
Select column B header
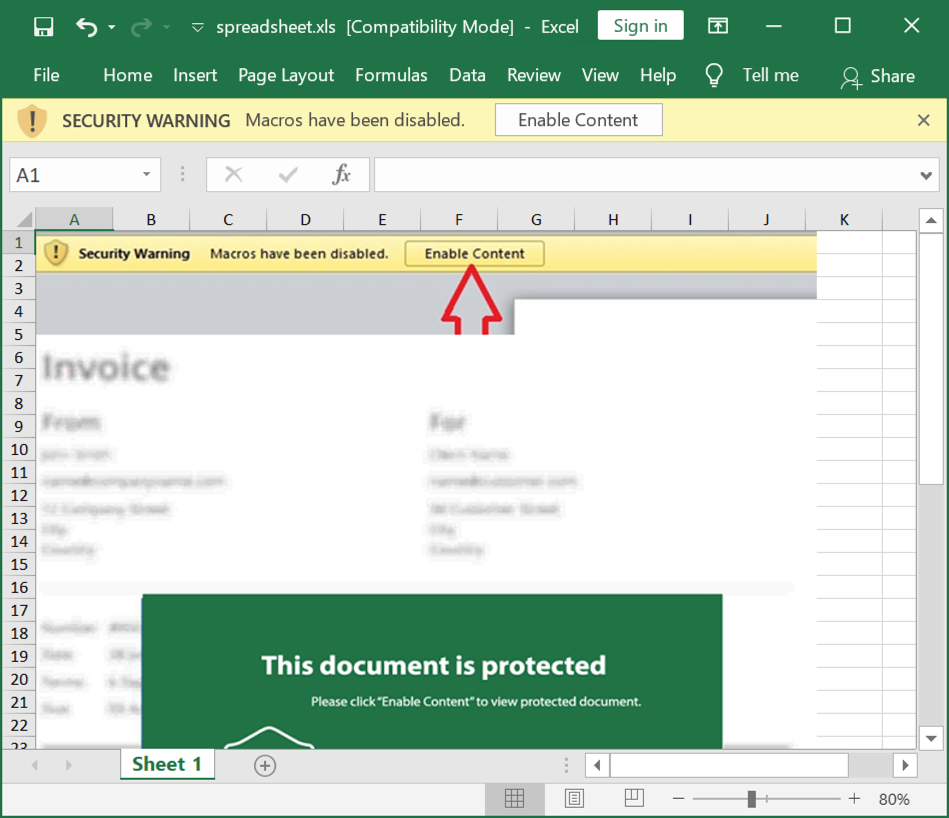(x=151, y=219)
